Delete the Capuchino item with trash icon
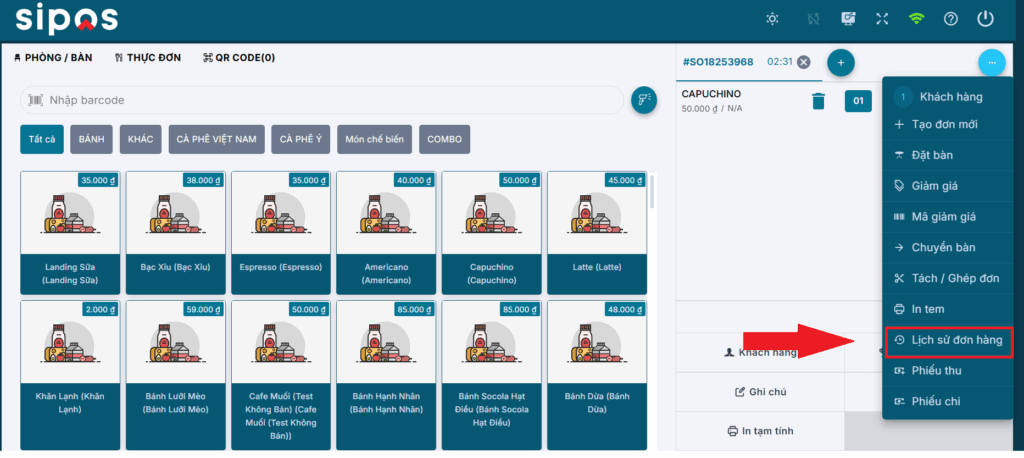Screen dimensions: 1024x458 (818, 100)
